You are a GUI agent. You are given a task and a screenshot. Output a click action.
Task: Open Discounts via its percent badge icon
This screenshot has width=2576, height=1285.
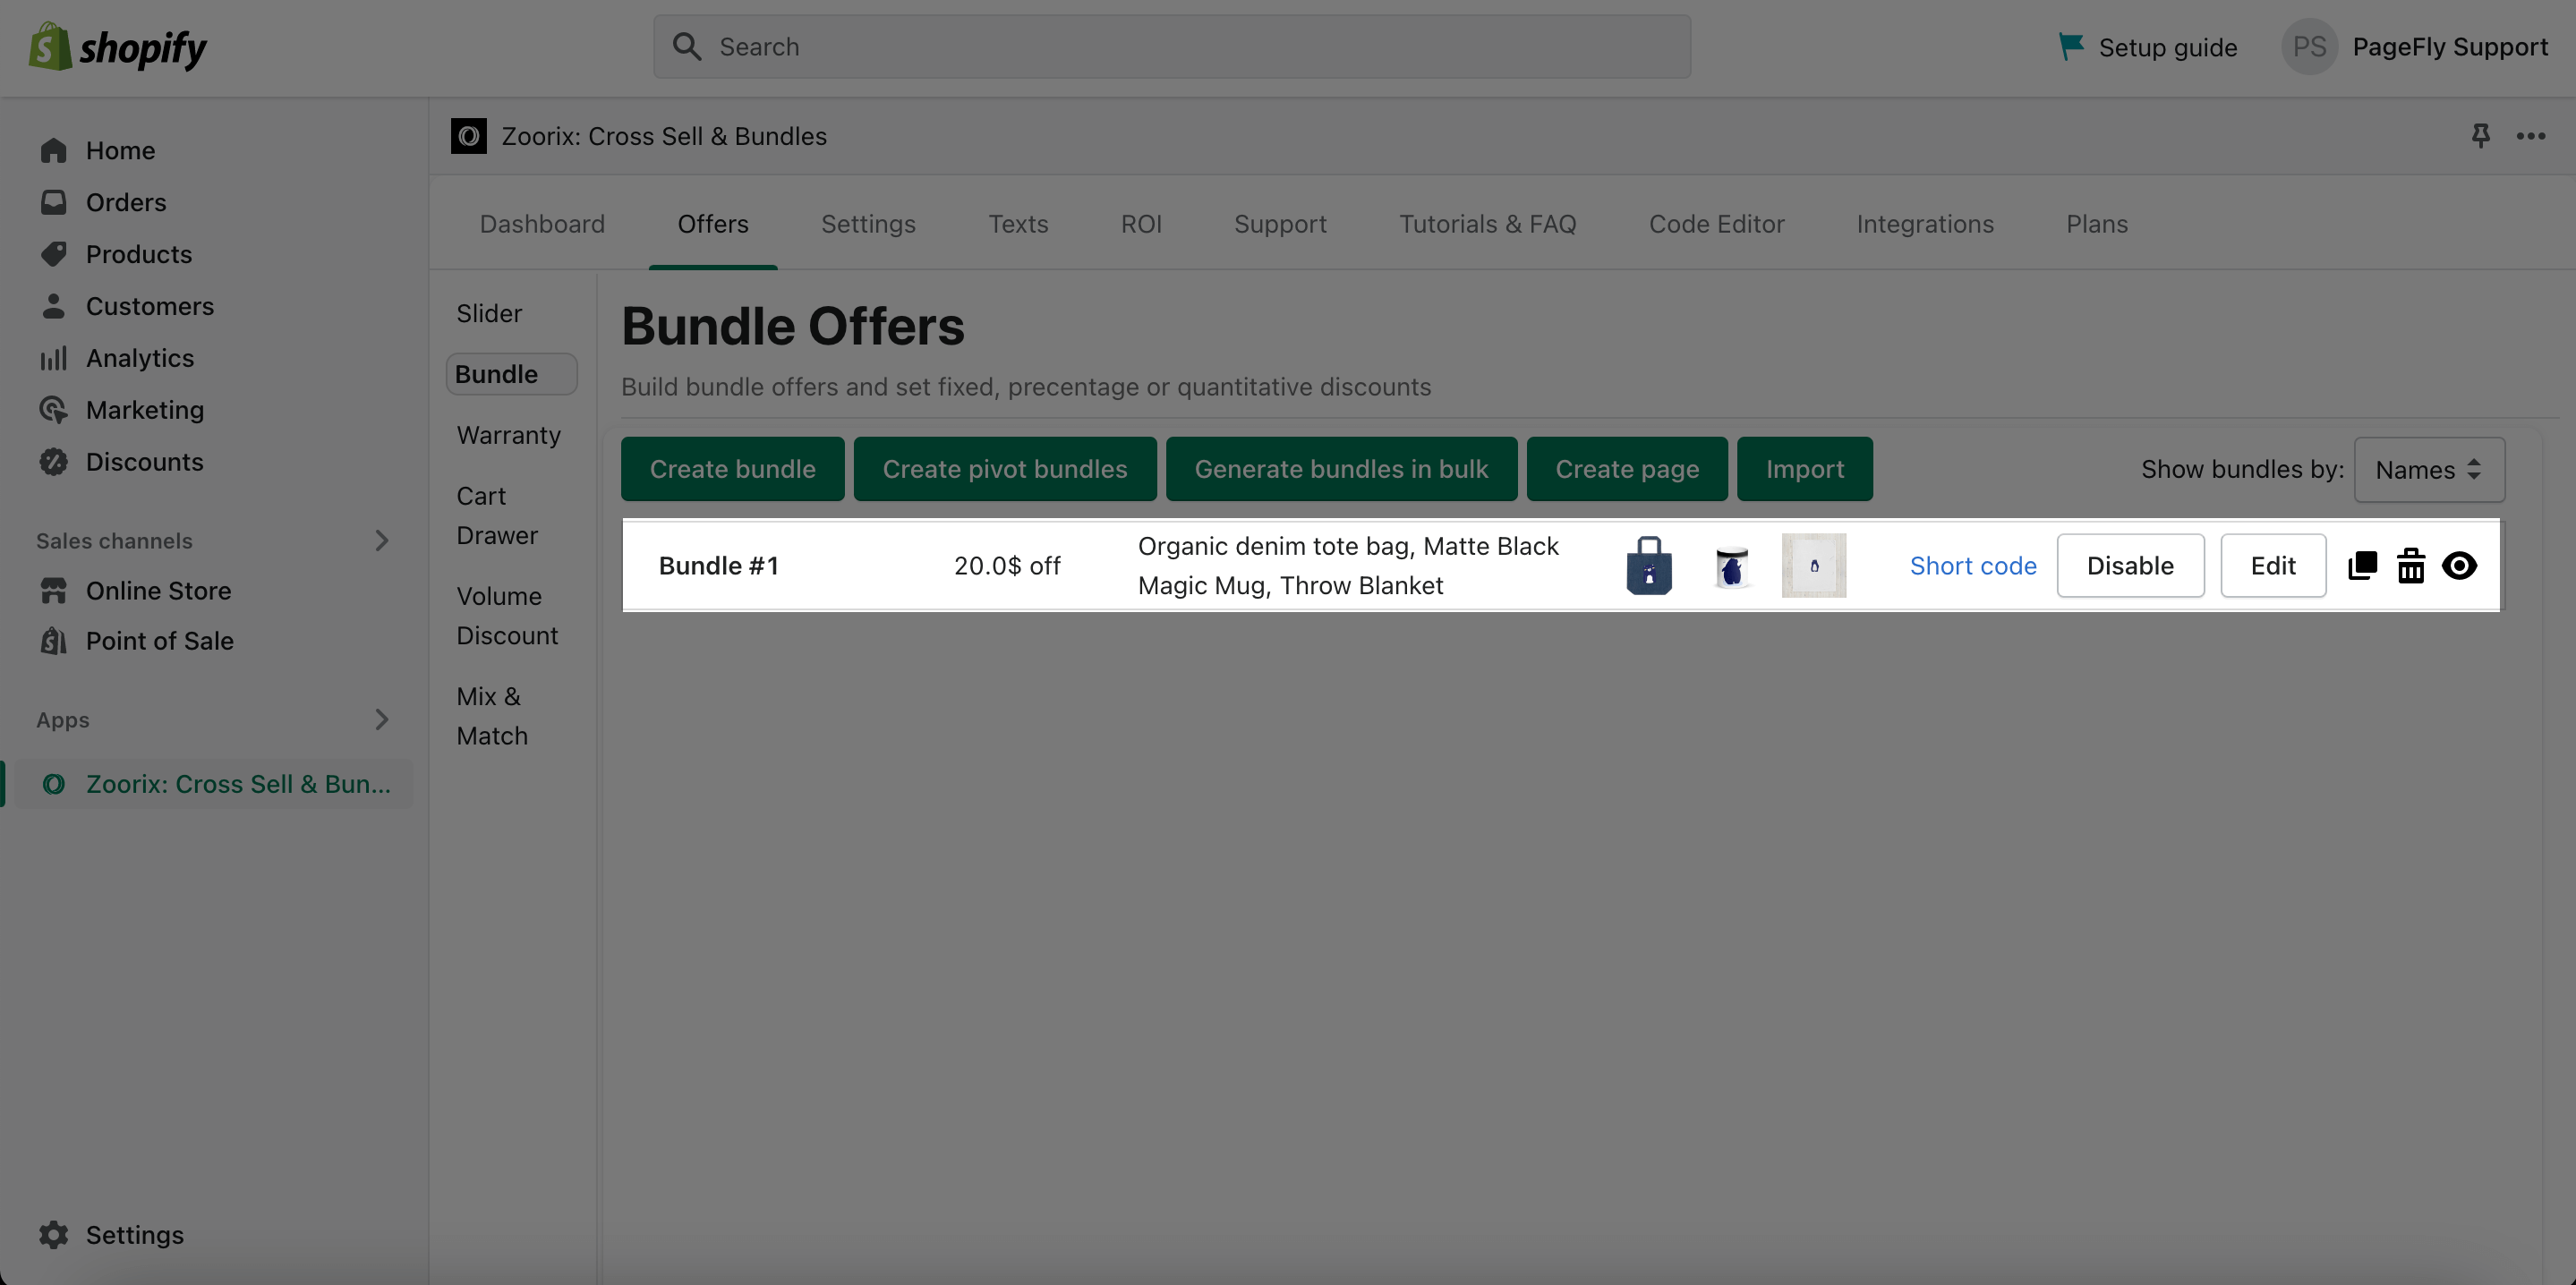[54, 462]
